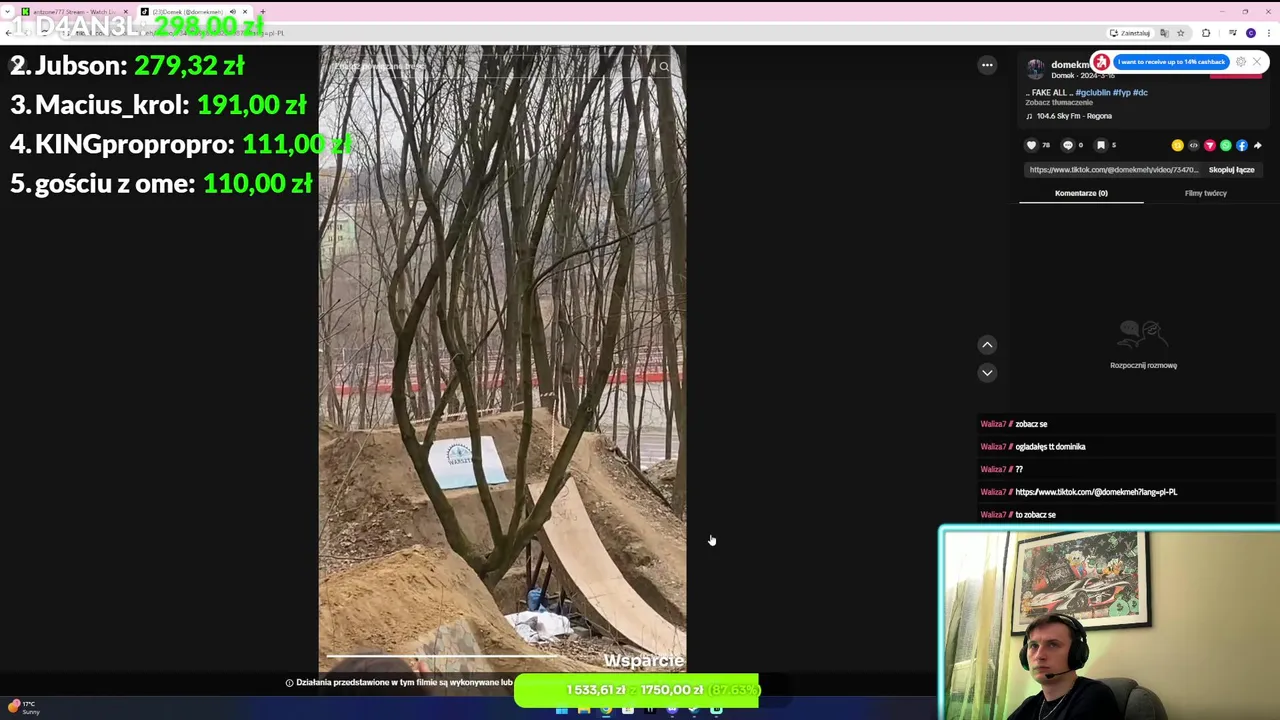Viewport: 1280px width, 720px height.
Task: Open the browser extensions puzzle icon
Action: pos(1206,33)
